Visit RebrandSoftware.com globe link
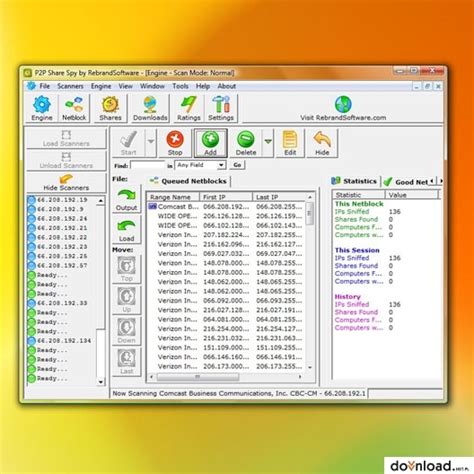This screenshot has height=474, width=474. (x=343, y=108)
